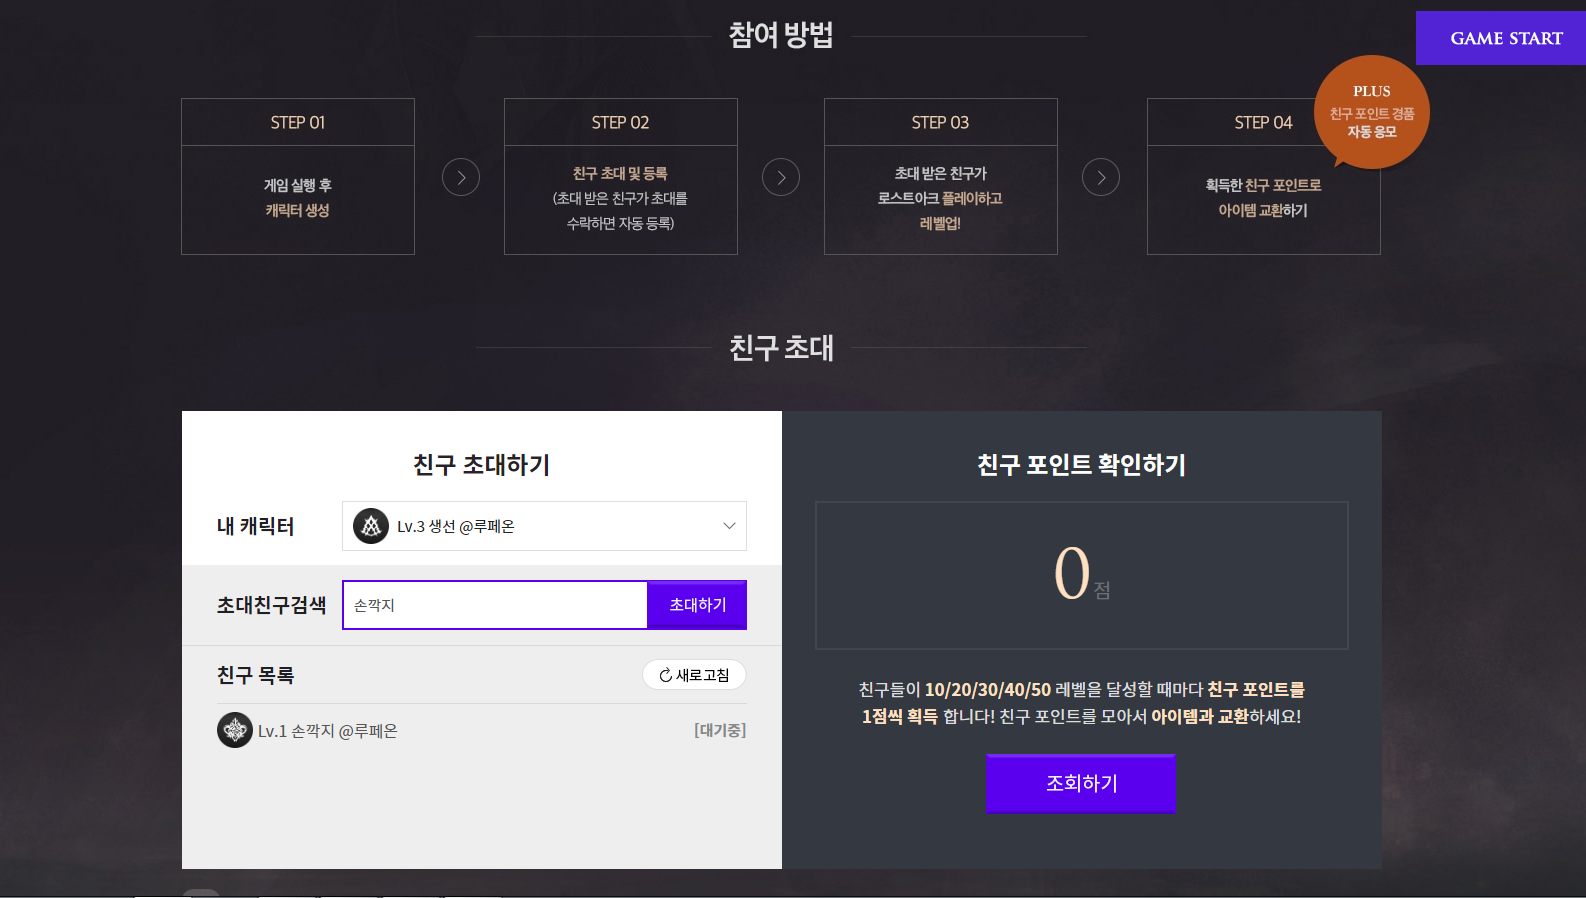Click the friend points 0점 display box
Screen dimensions: 1586x898
1081,575
